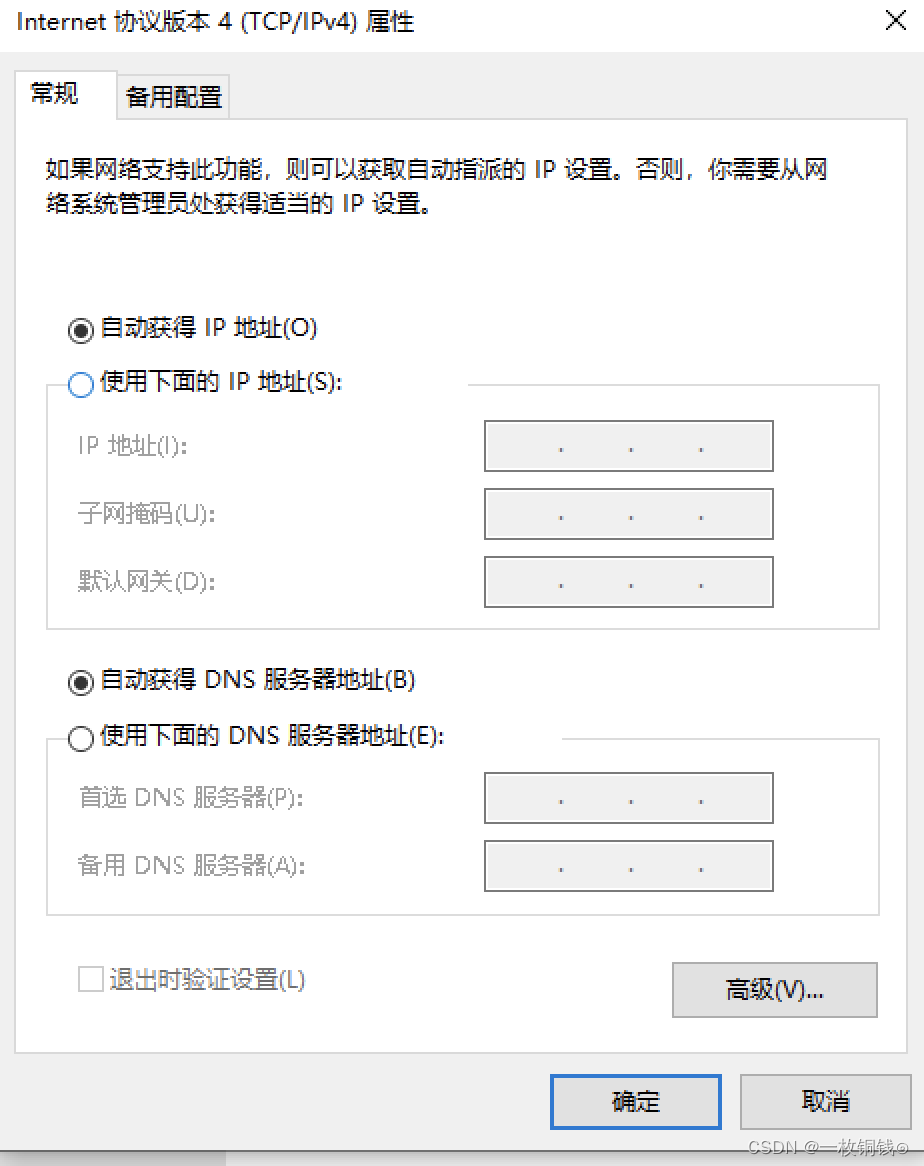This screenshot has height=1166, width=924.
Task: Click the 子网掩码 input field
Action: [628, 514]
